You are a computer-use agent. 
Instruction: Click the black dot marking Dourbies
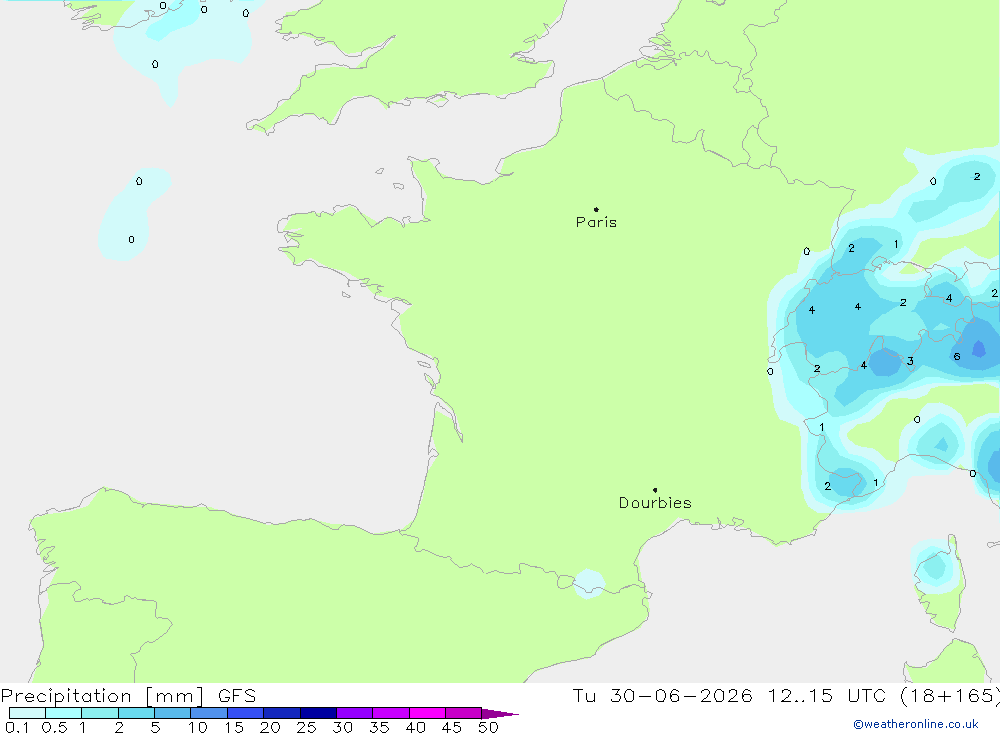[655, 490]
